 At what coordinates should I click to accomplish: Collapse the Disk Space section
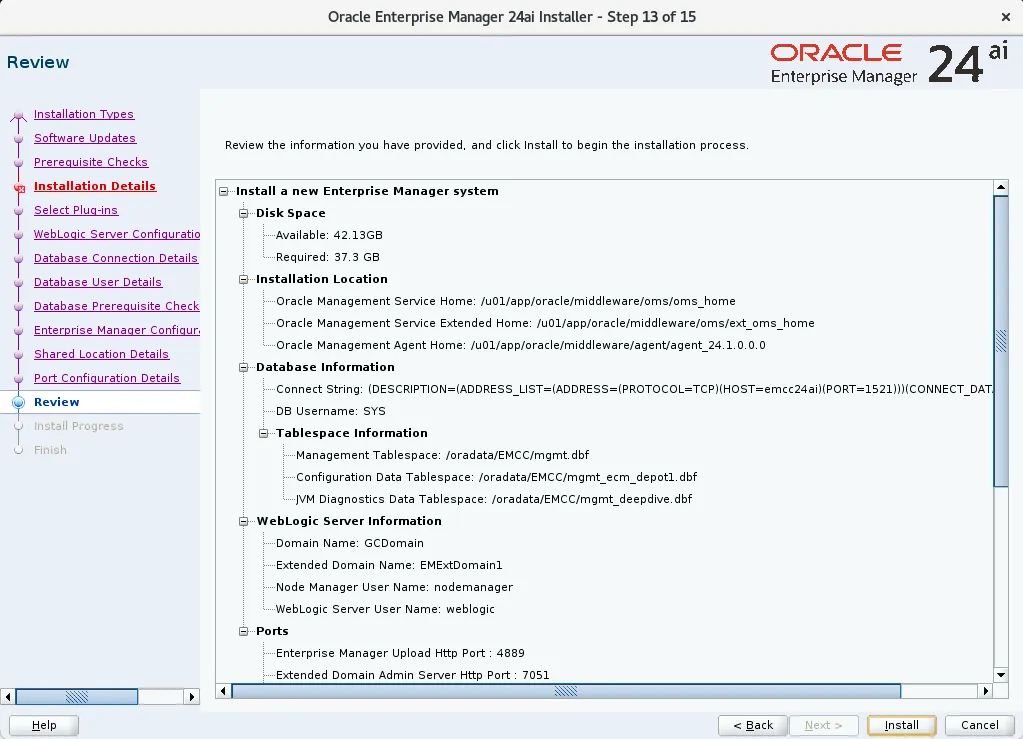coord(245,213)
